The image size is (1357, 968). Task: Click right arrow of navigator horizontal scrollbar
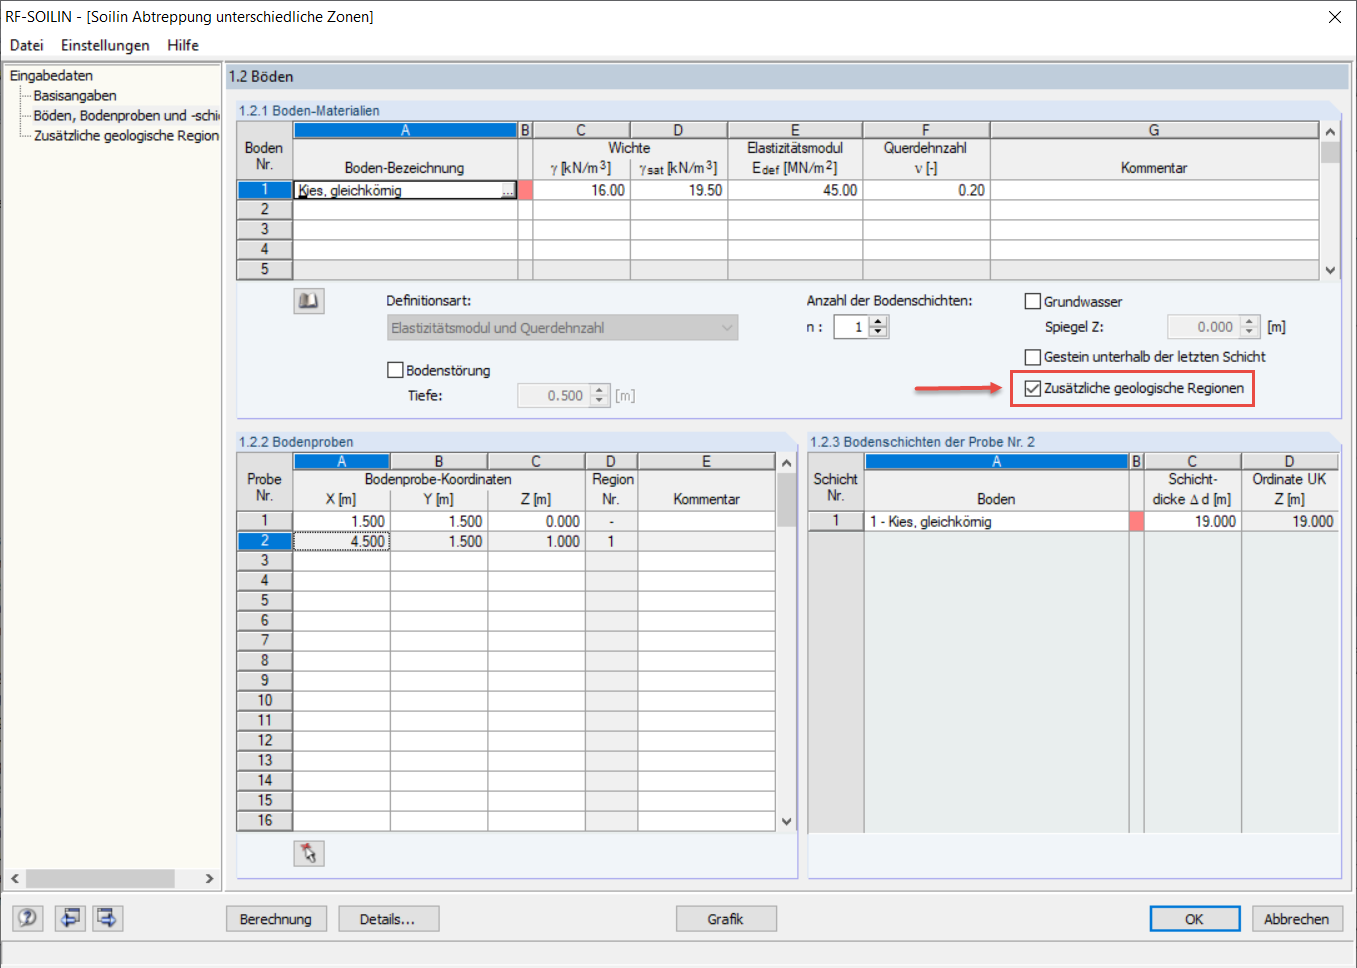click(209, 878)
